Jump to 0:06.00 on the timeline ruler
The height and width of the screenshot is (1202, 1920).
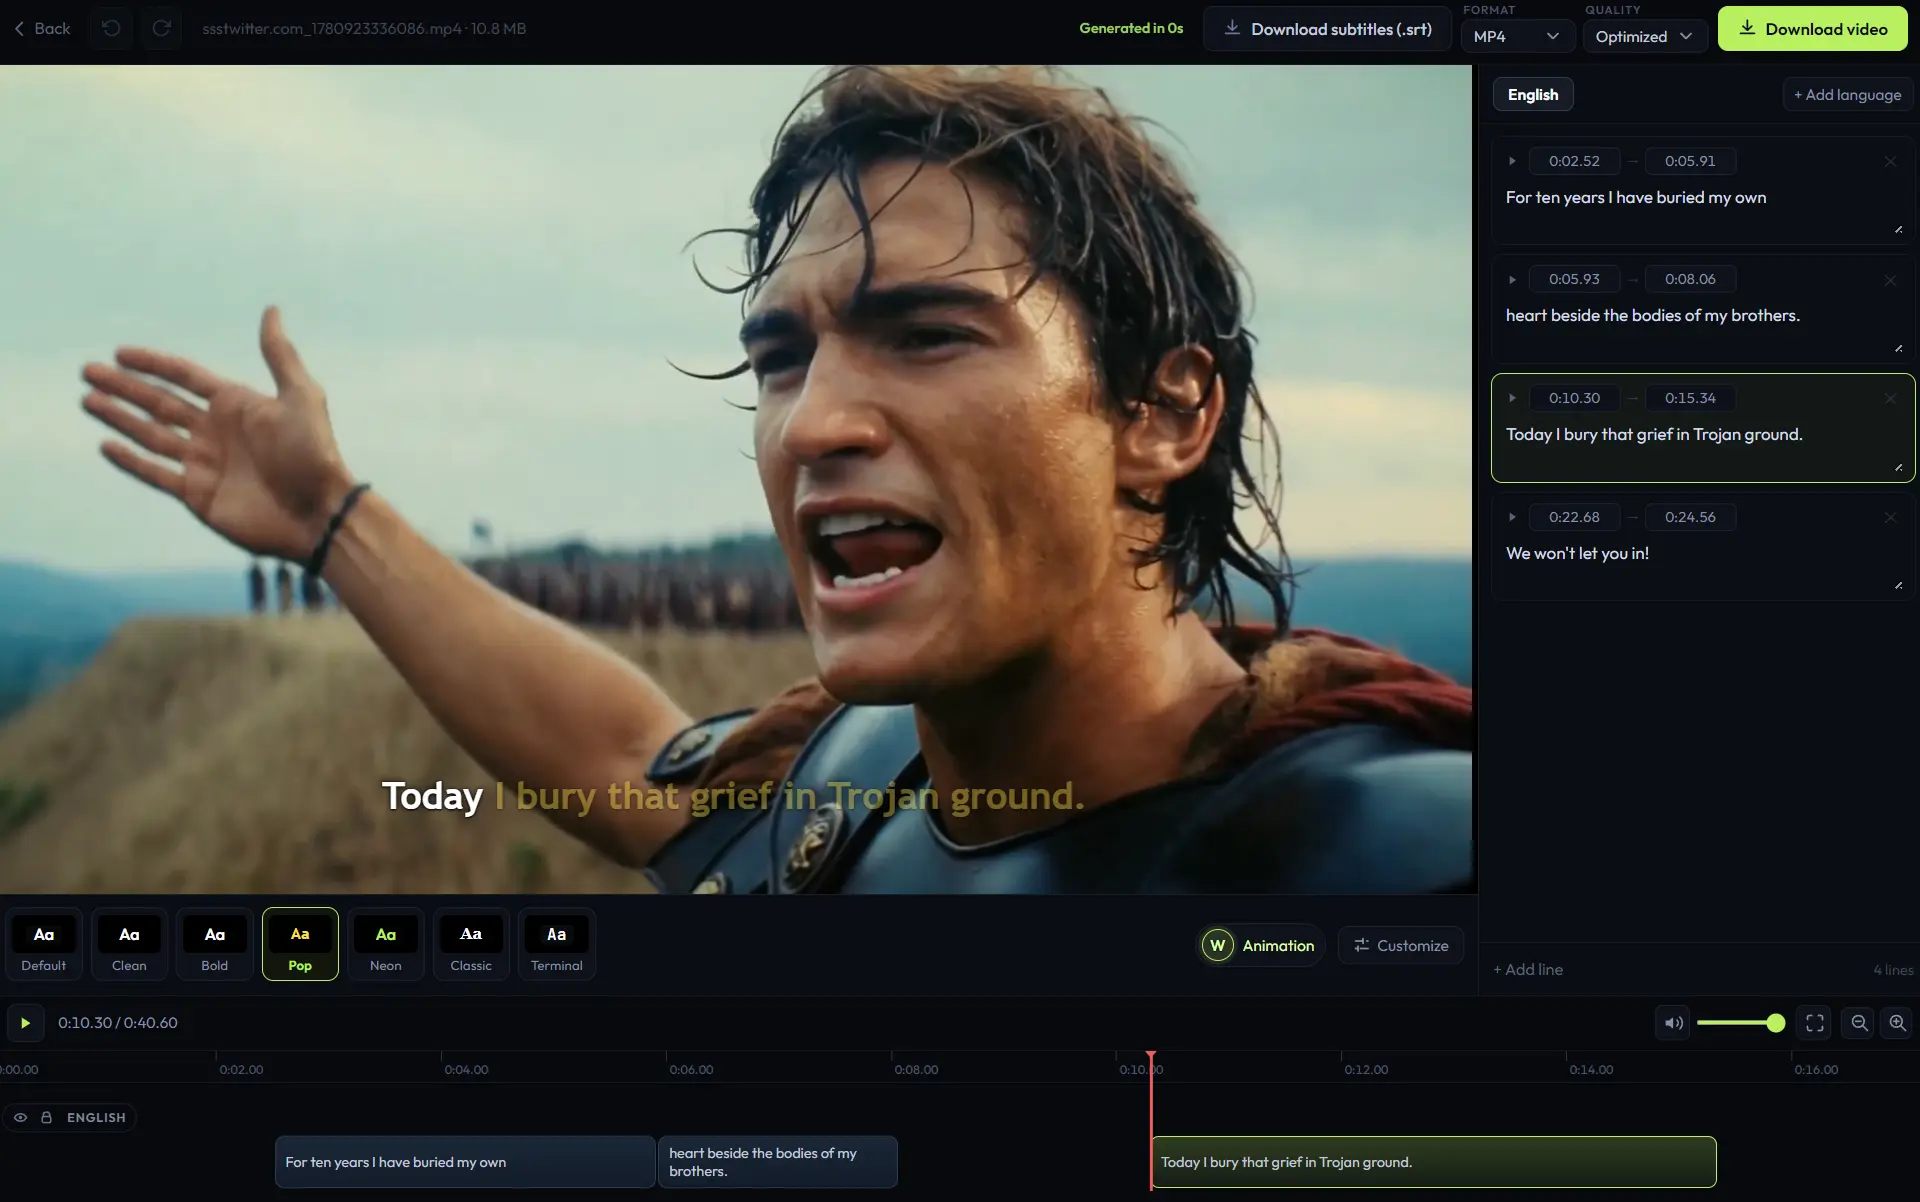[x=691, y=1069]
